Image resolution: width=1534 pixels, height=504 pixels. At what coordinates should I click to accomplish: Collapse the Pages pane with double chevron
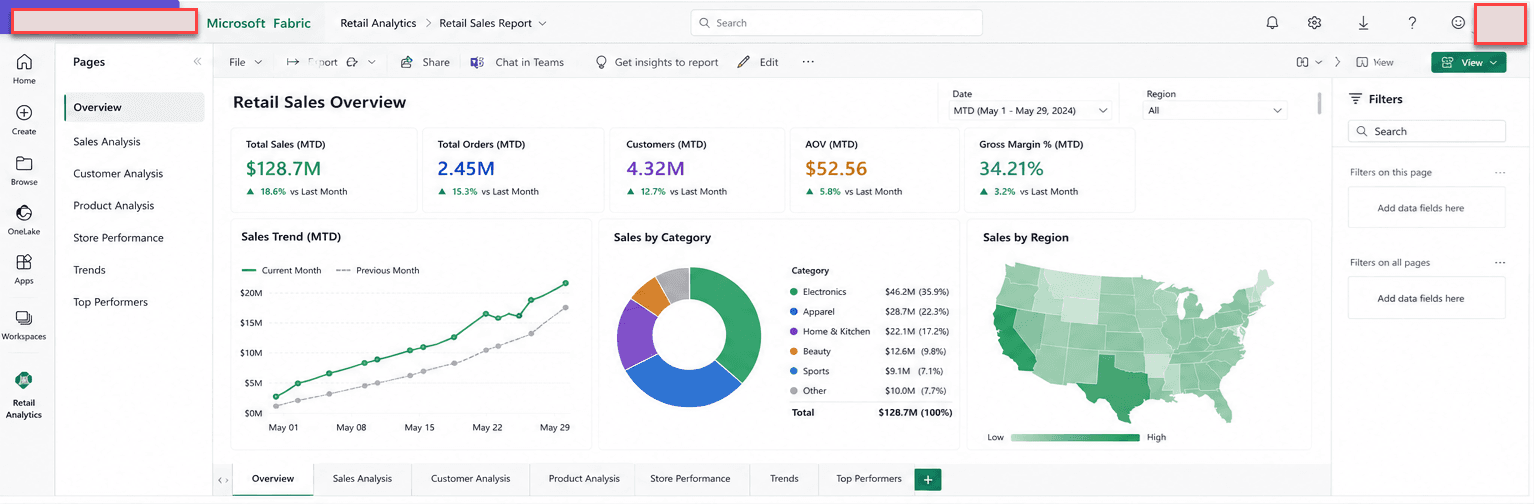(x=197, y=62)
